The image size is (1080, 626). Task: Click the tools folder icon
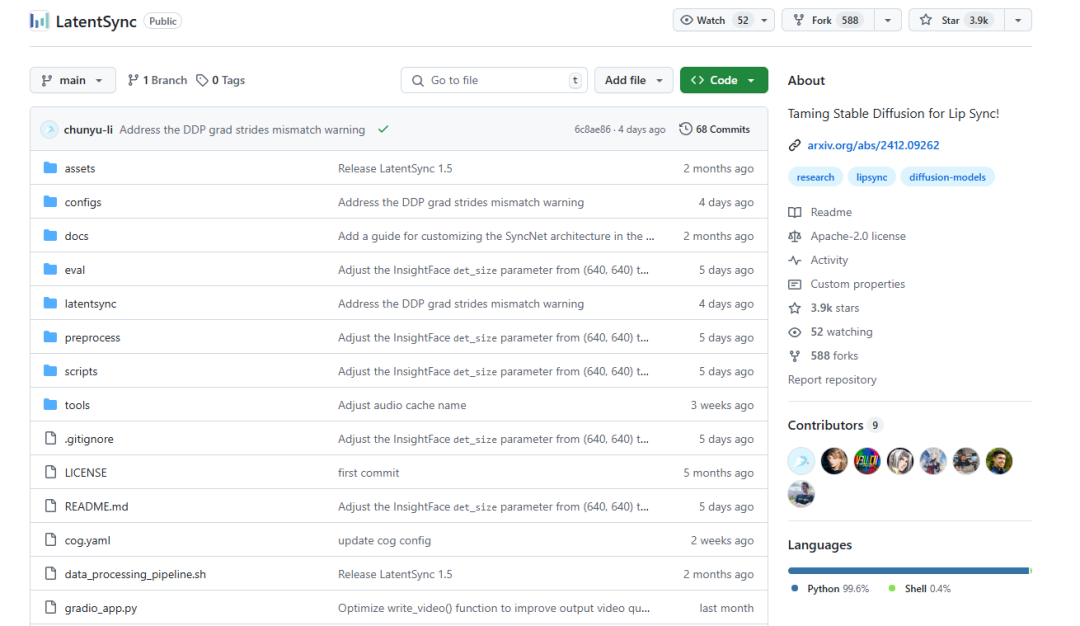(50, 404)
